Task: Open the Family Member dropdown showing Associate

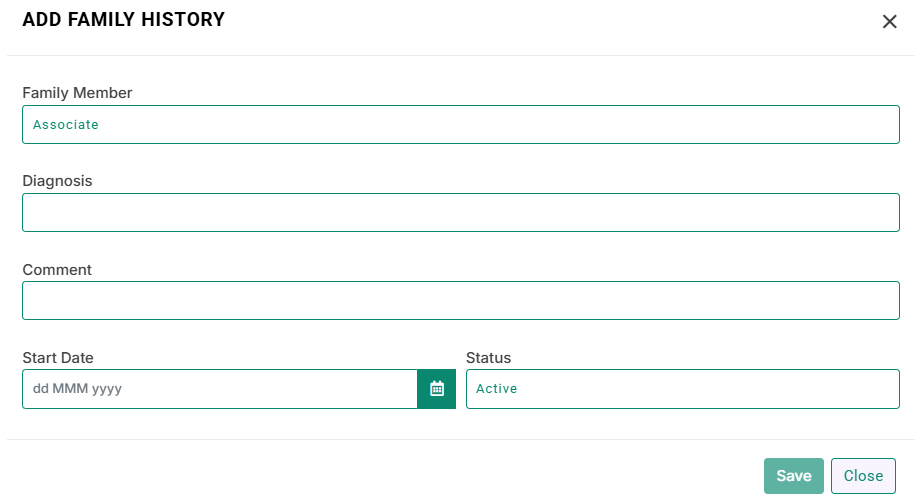Action: 461,124
